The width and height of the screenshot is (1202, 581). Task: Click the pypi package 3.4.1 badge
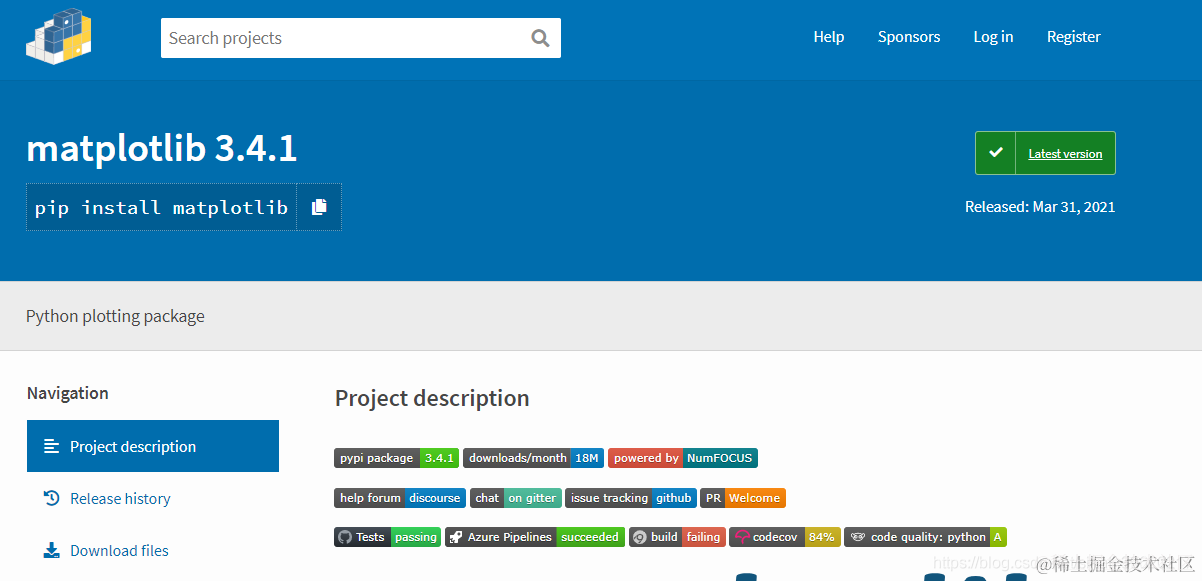396,458
